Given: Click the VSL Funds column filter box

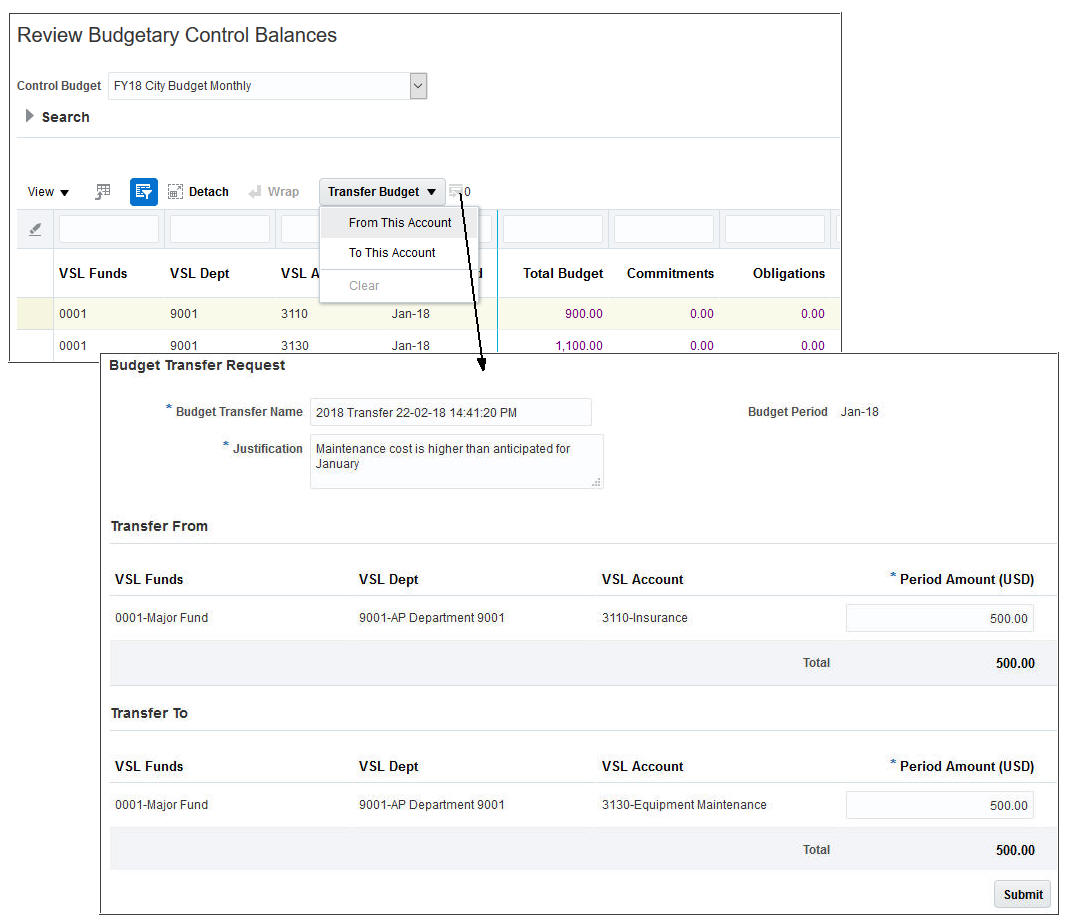Looking at the screenshot, I should pos(109,229).
